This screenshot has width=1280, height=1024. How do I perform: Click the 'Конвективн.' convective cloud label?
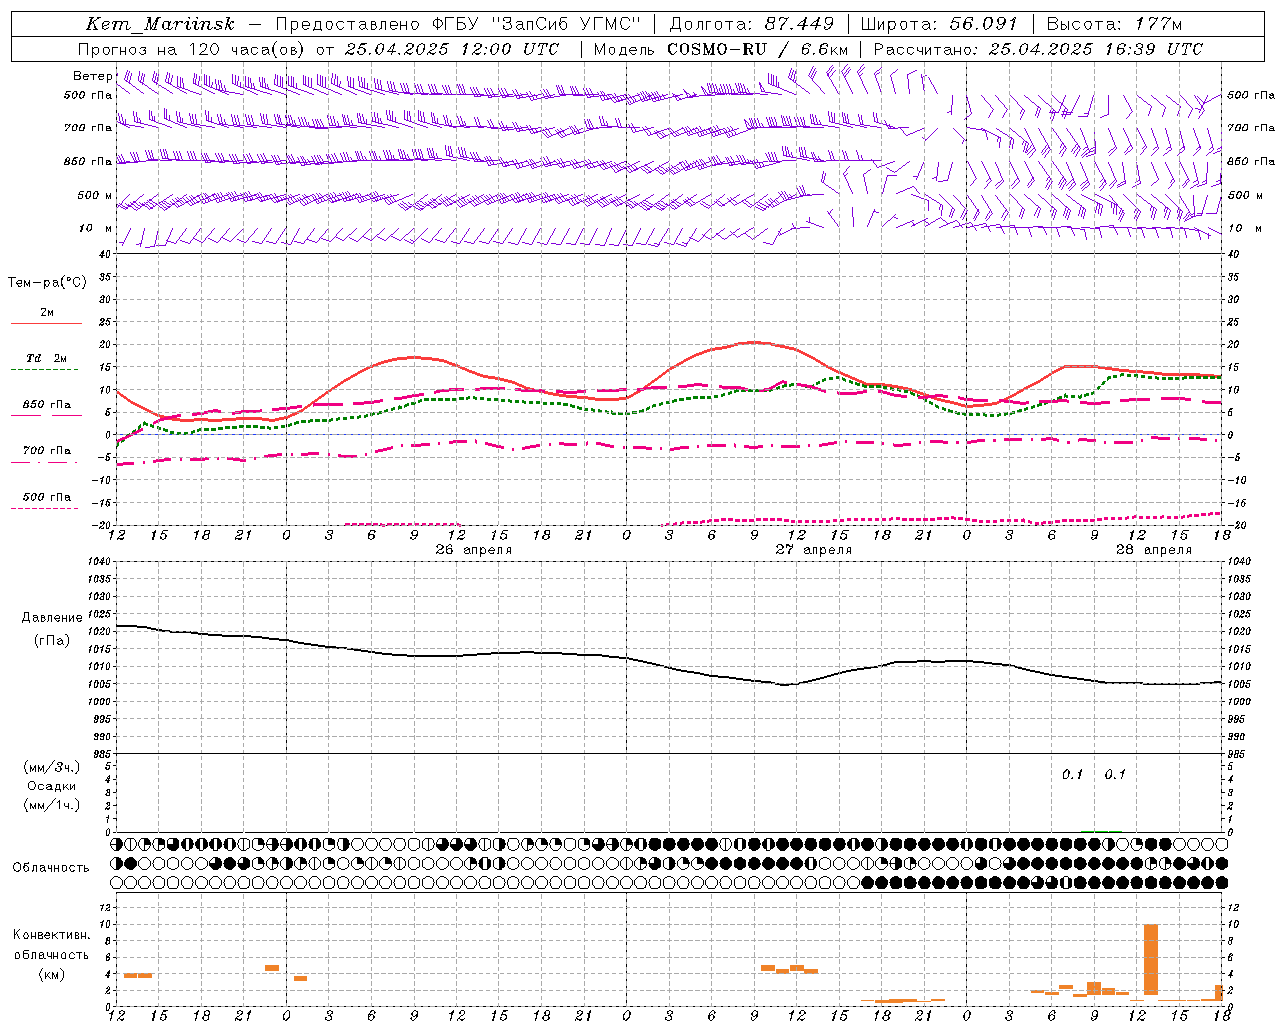tap(51, 935)
